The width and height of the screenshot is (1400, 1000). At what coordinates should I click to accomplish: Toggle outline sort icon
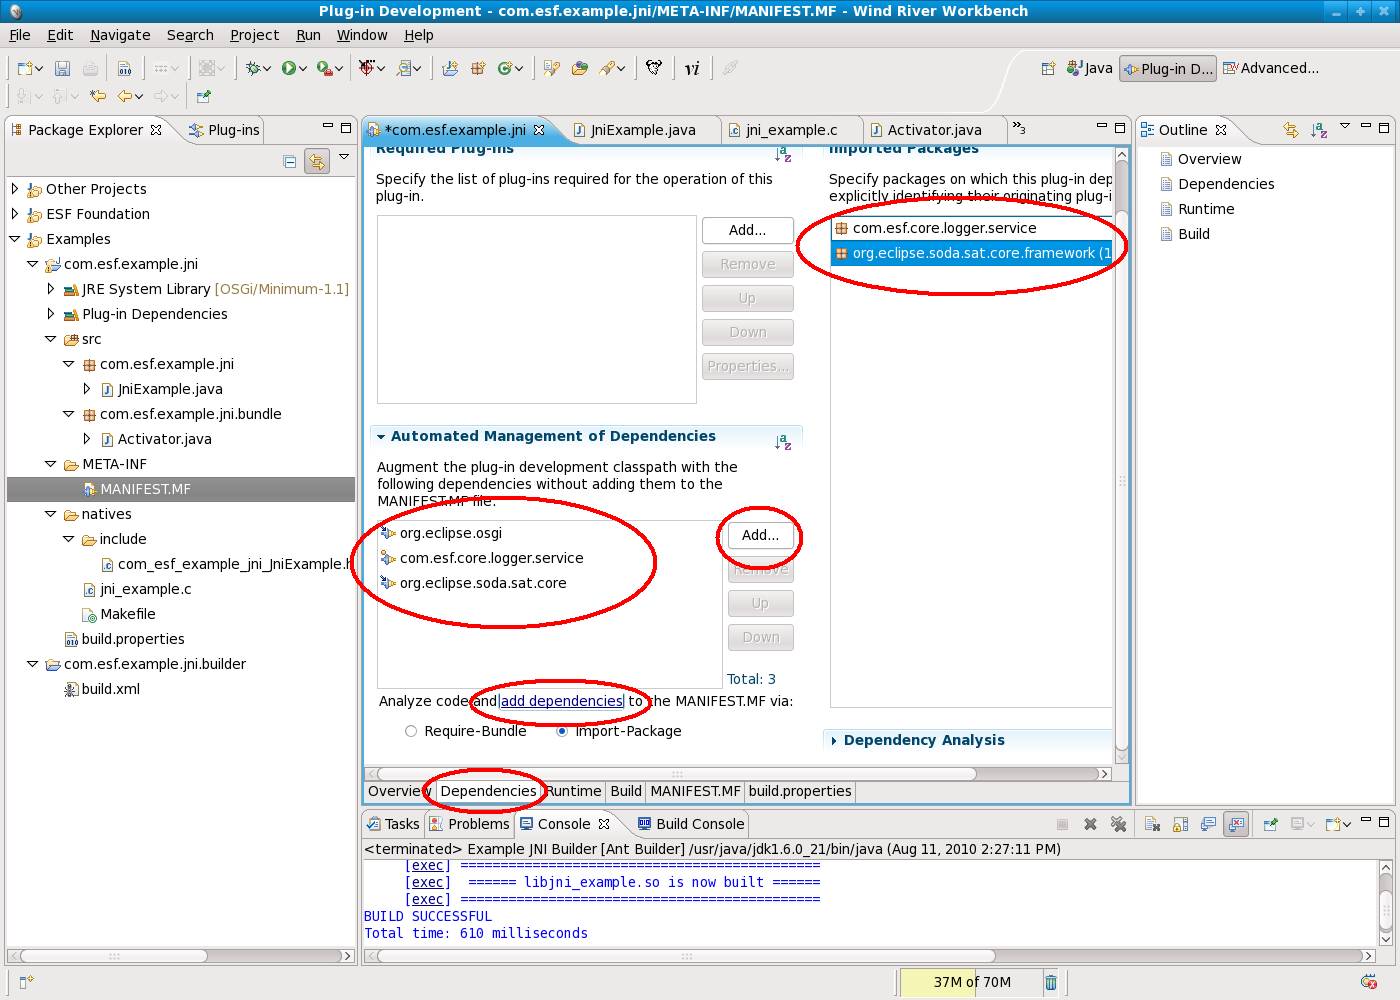tap(1319, 130)
